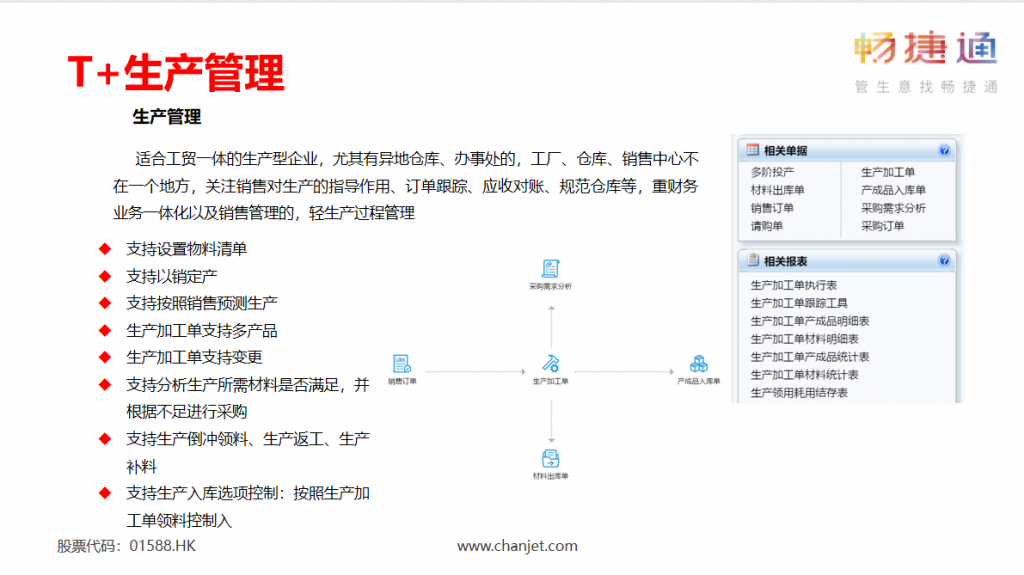Select the 生产加工单 hammer icon

(550, 363)
